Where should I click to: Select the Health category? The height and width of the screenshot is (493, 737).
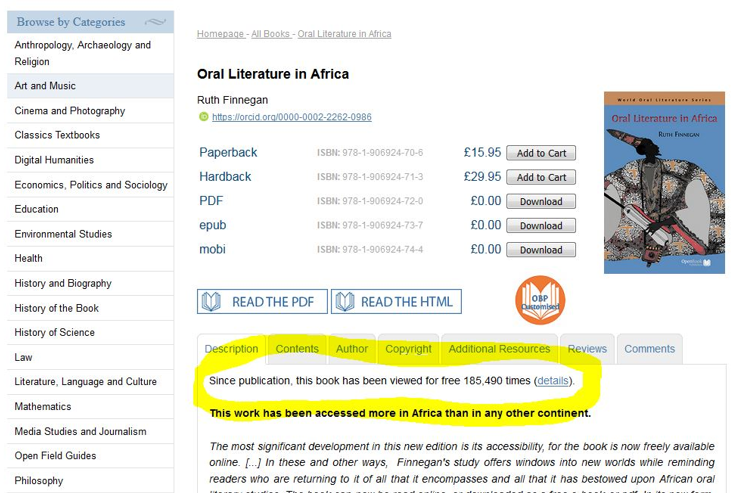(90, 259)
